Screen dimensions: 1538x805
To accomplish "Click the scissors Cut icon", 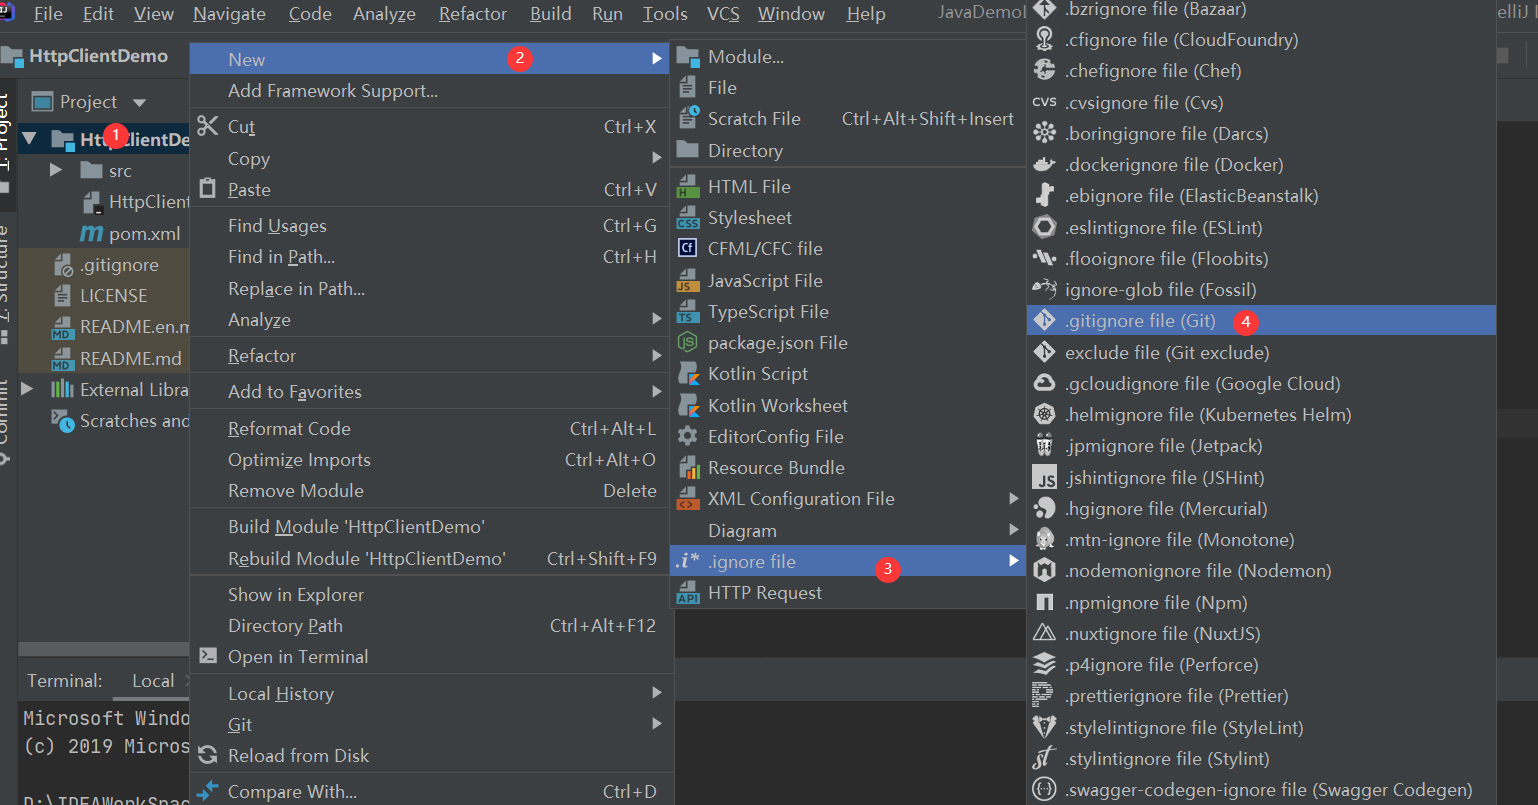I will pyautogui.click(x=207, y=126).
